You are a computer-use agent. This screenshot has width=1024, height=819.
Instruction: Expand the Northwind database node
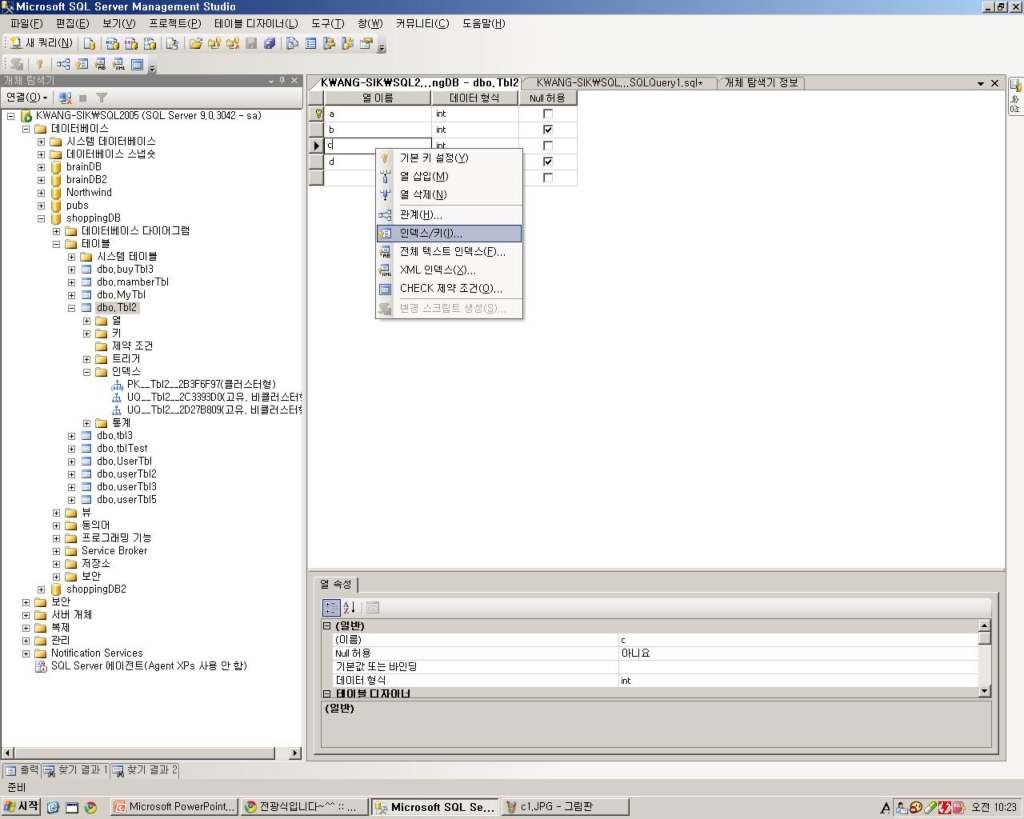(41, 193)
